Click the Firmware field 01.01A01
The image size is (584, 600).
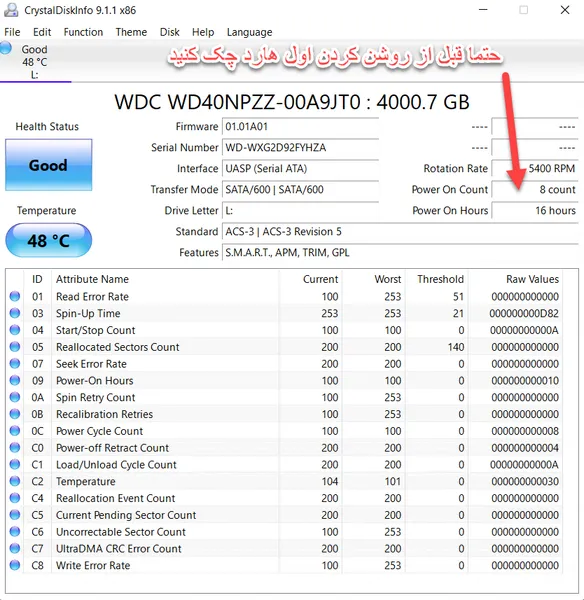pos(300,127)
